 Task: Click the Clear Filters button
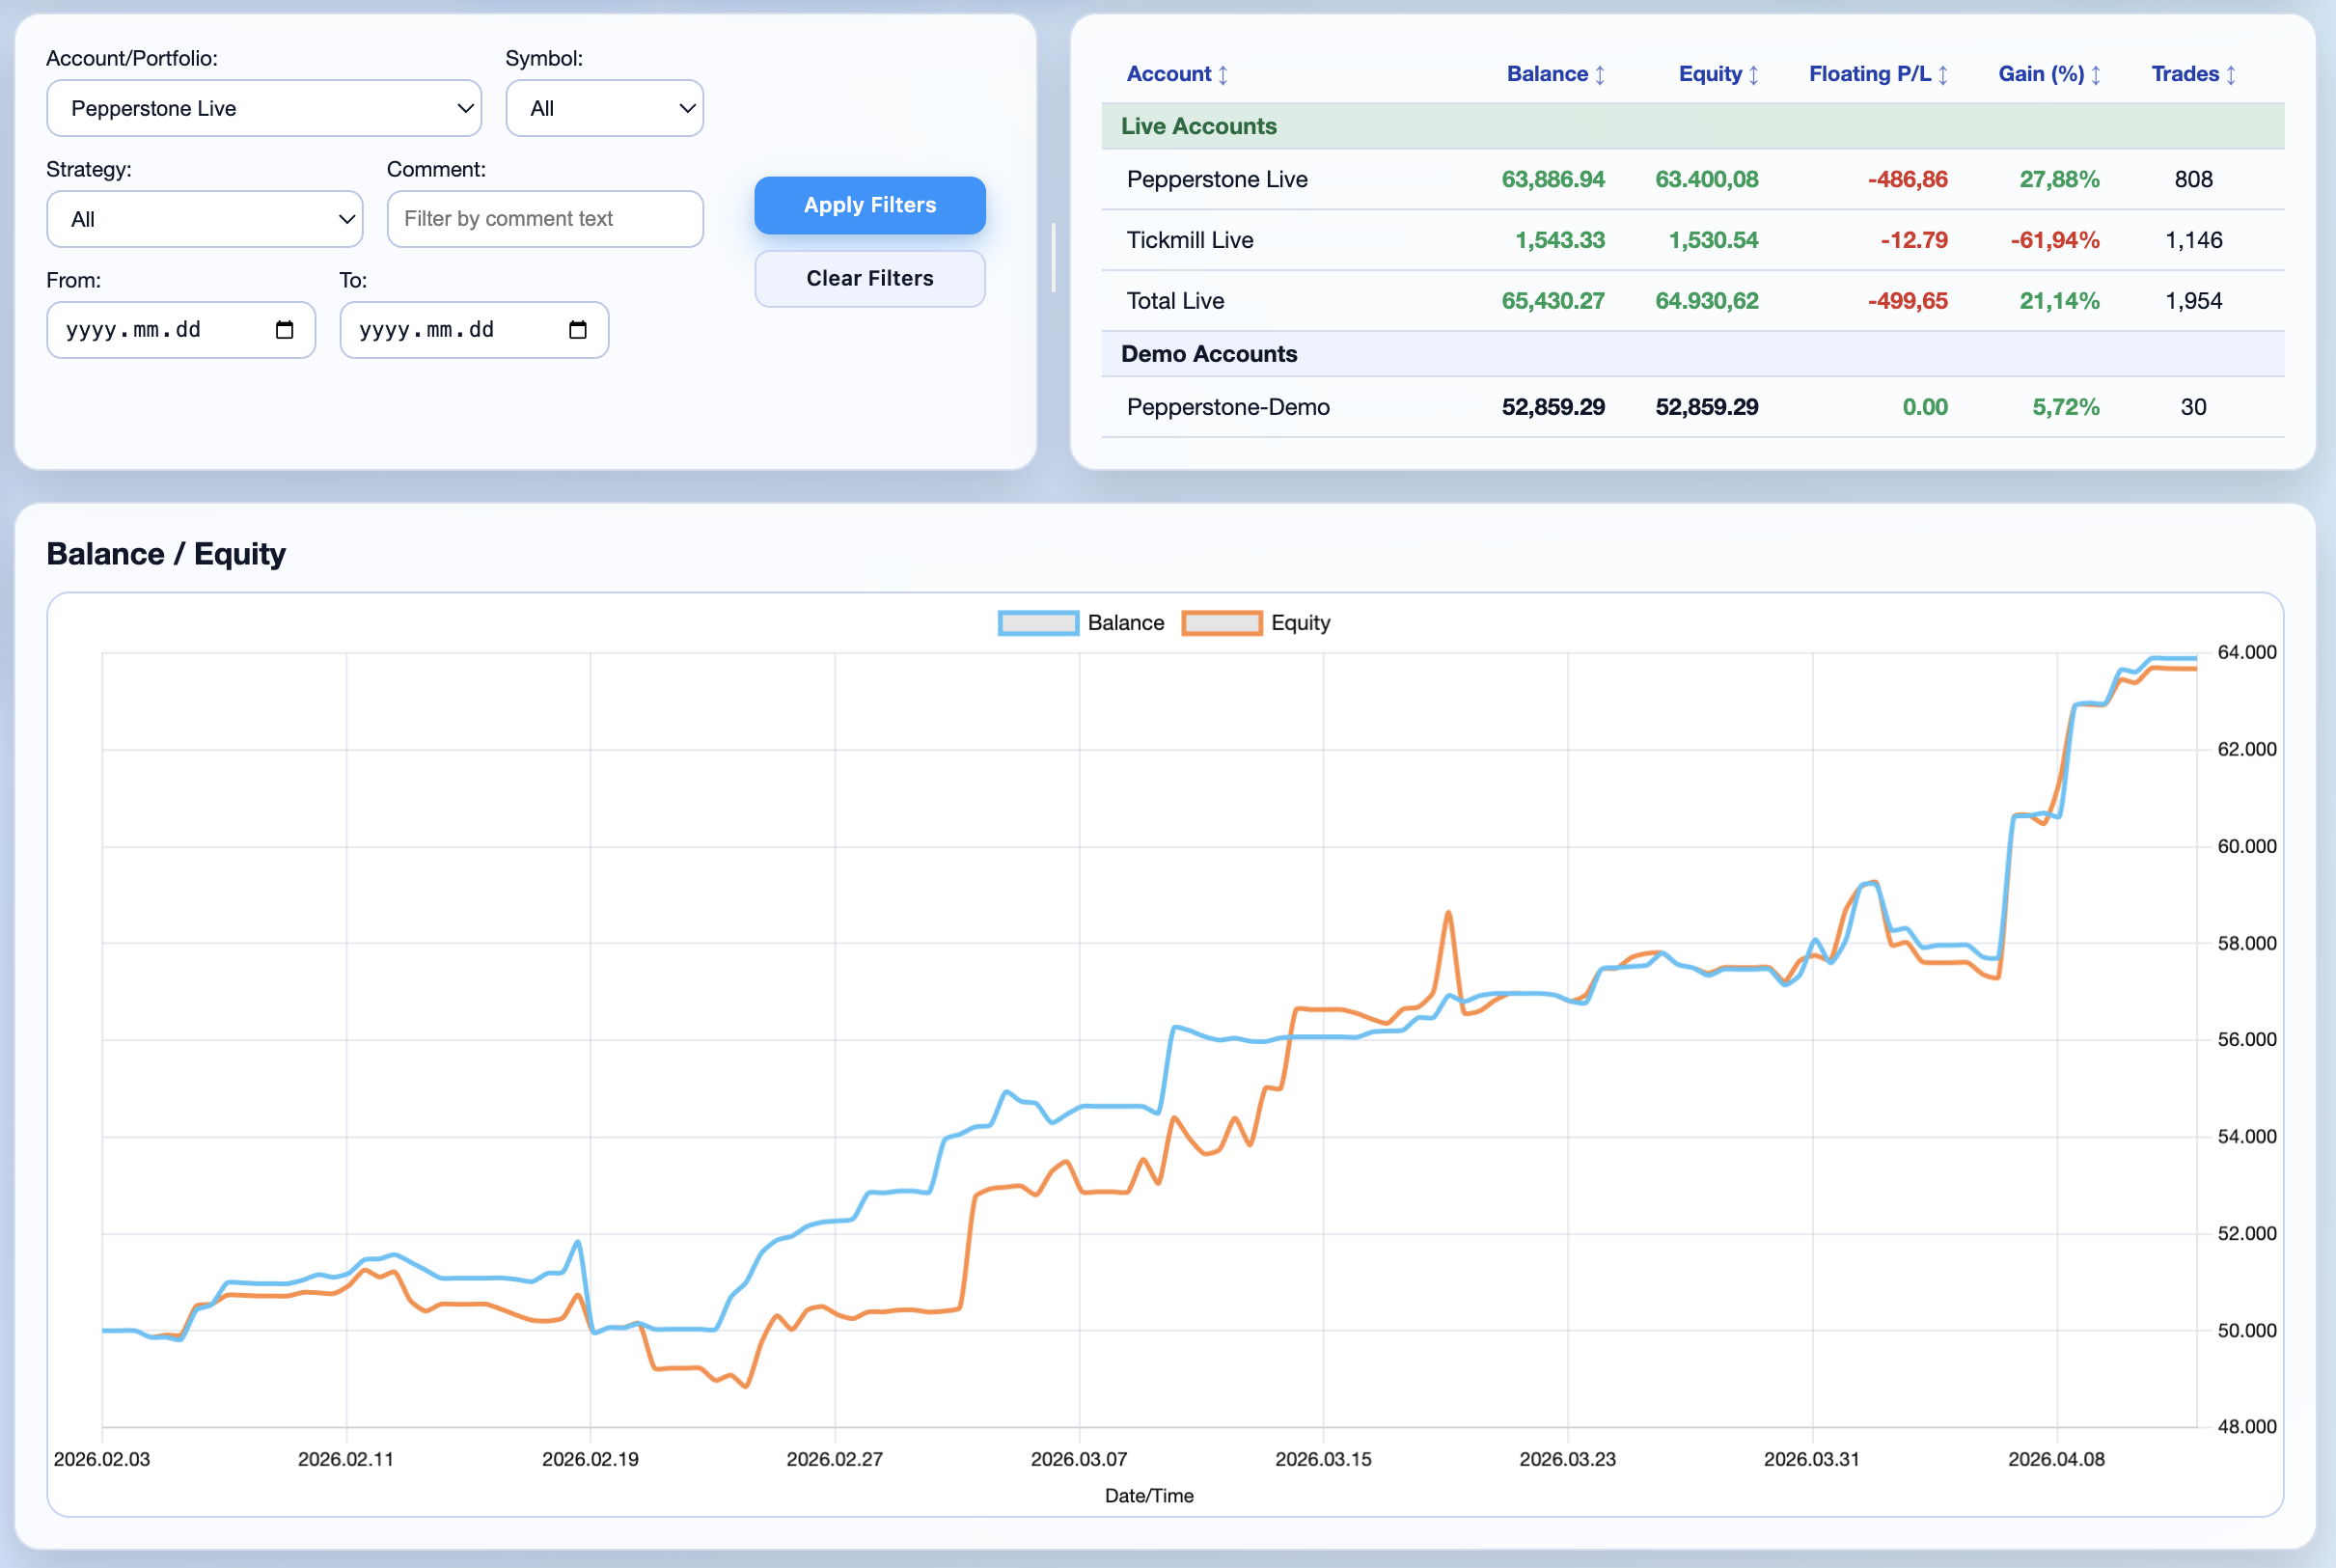pyautogui.click(x=869, y=278)
